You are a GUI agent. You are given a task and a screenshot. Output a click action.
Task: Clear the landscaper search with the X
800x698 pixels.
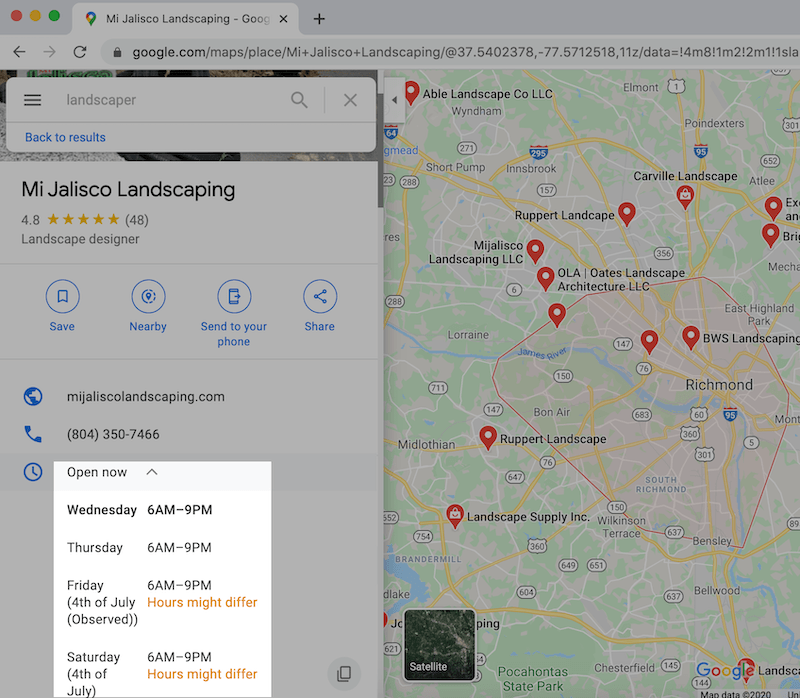tap(351, 100)
